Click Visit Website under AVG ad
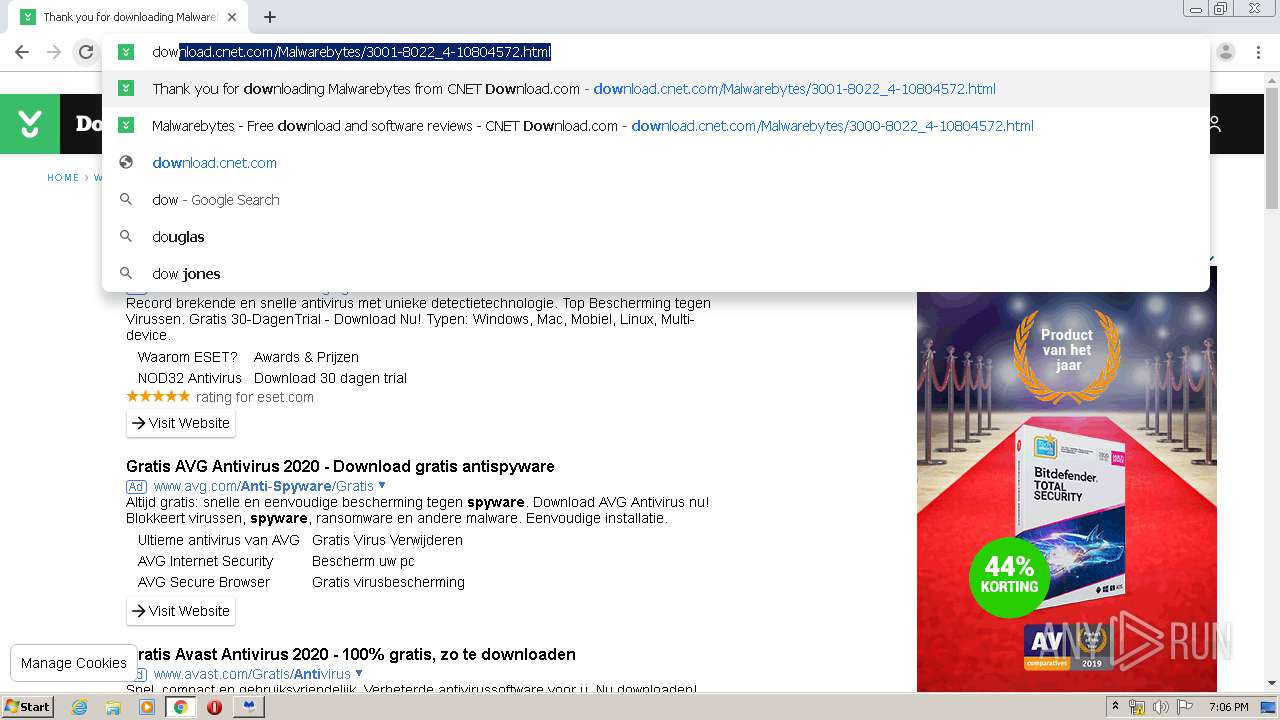The width and height of the screenshot is (1280, 720). click(x=181, y=611)
